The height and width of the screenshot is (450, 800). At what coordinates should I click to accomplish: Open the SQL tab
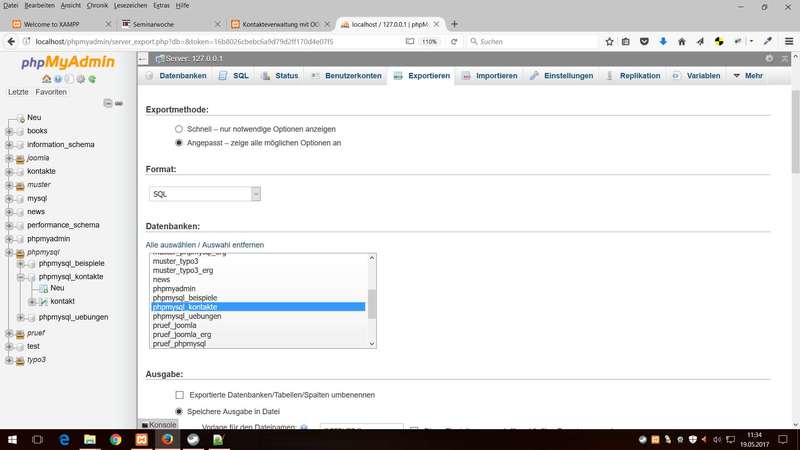234,76
